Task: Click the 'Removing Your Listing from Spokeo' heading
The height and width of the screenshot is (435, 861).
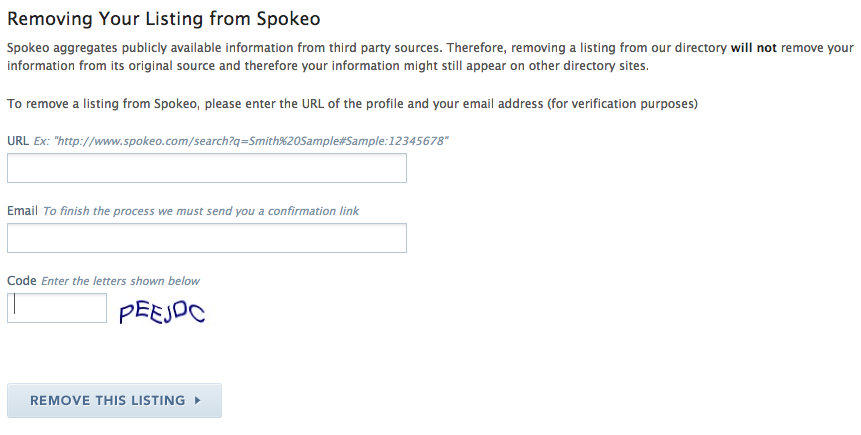Action: tap(164, 19)
